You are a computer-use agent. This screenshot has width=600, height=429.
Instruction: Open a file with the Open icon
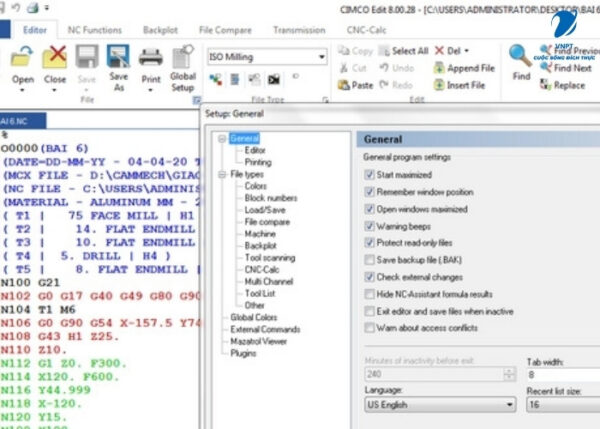point(21,58)
